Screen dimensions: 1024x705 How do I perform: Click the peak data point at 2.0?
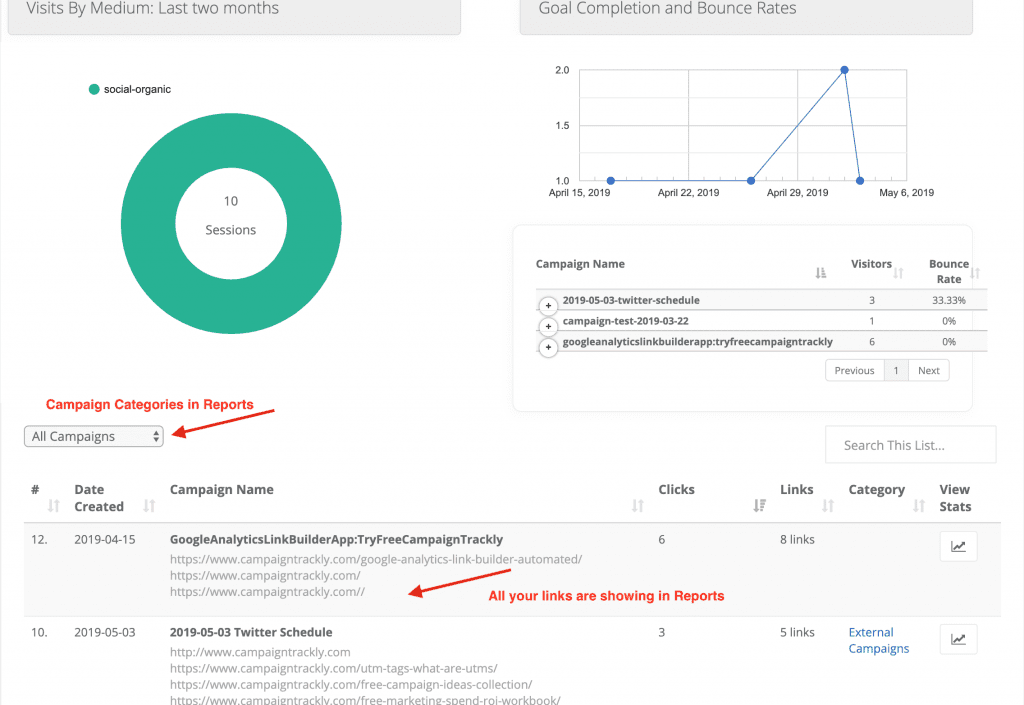pyautogui.click(x=844, y=70)
